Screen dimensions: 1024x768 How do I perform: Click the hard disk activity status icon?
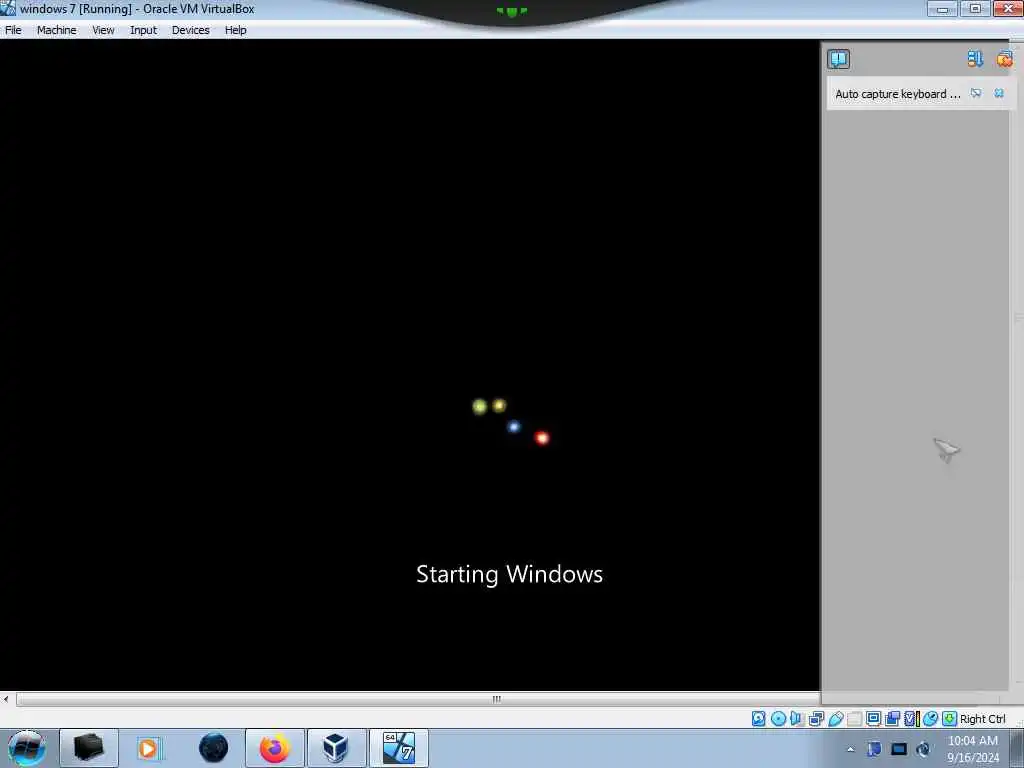(758, 719)
